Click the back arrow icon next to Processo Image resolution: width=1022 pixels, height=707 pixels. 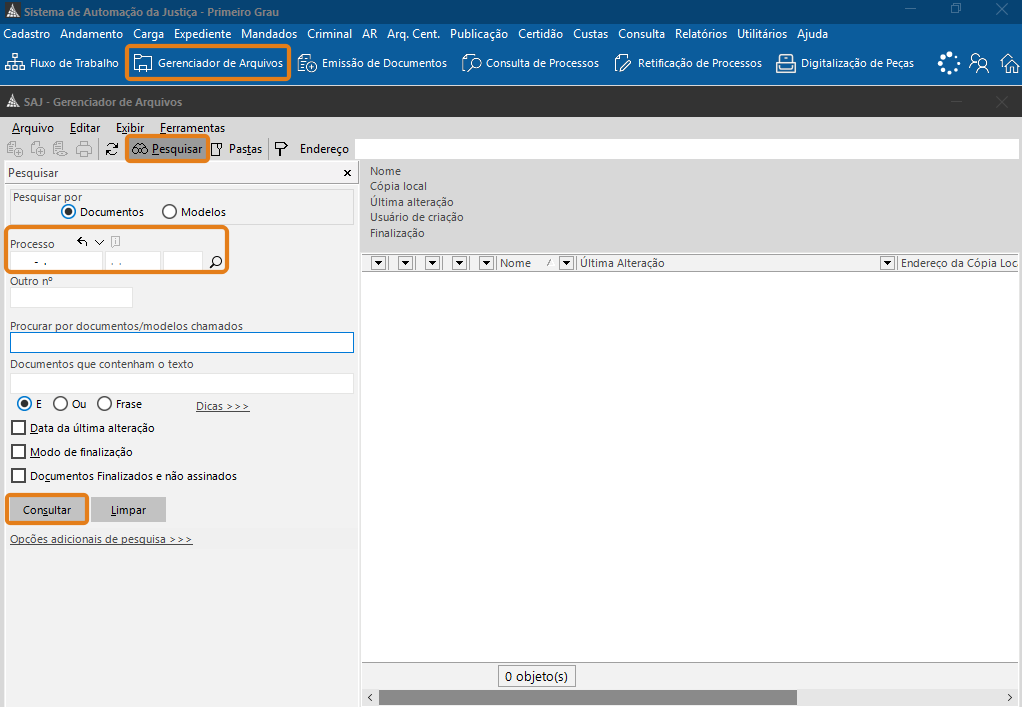[82, 242]
